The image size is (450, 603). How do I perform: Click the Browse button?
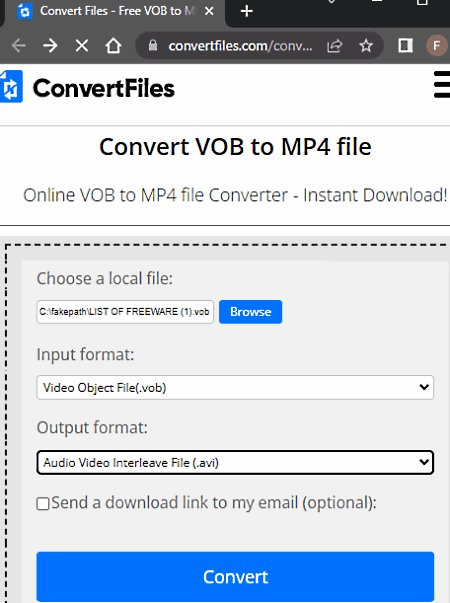click(250, 312)
